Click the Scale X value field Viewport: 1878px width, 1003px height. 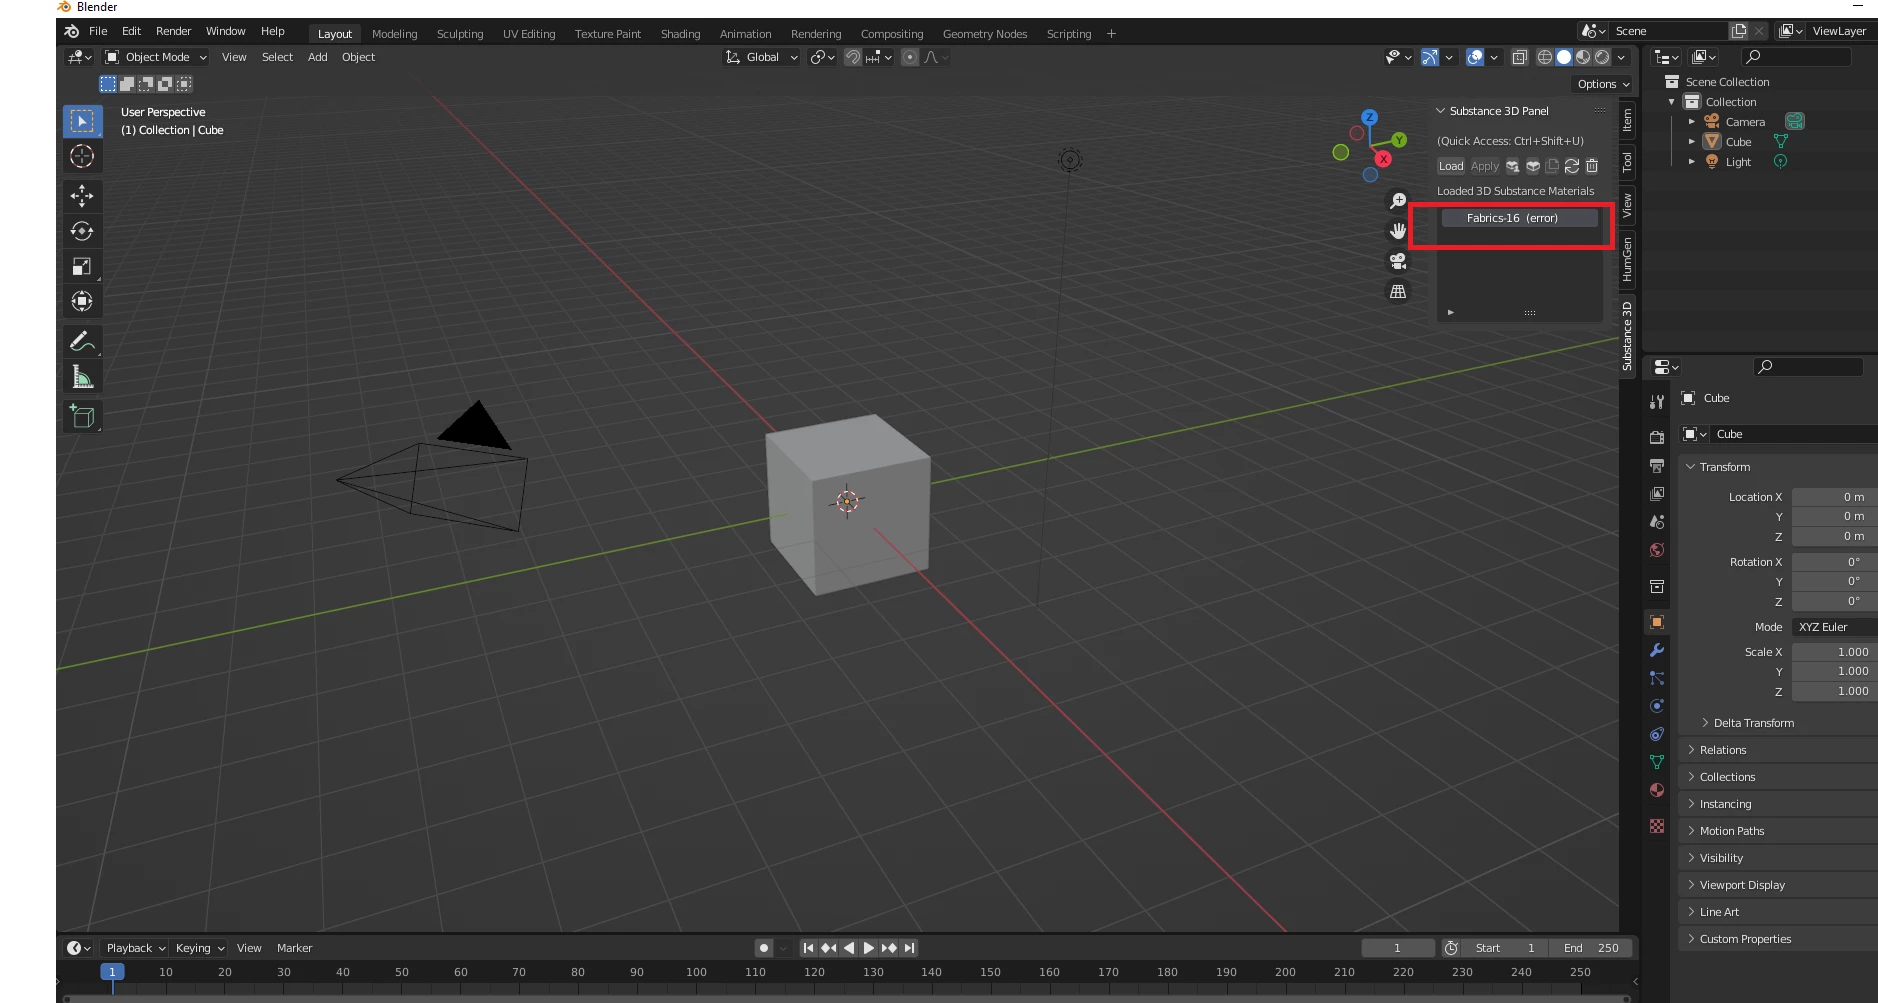coord(1834,652)
